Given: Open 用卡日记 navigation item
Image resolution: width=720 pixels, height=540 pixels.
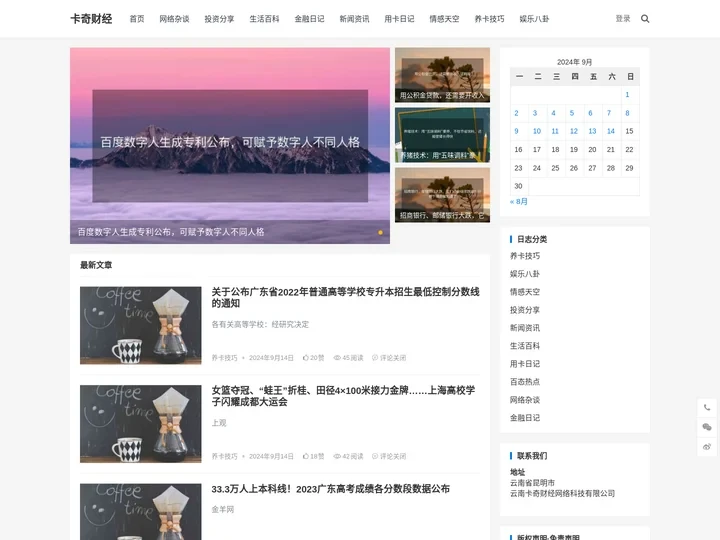Looking at the screenshot, I should coord(399,19).
